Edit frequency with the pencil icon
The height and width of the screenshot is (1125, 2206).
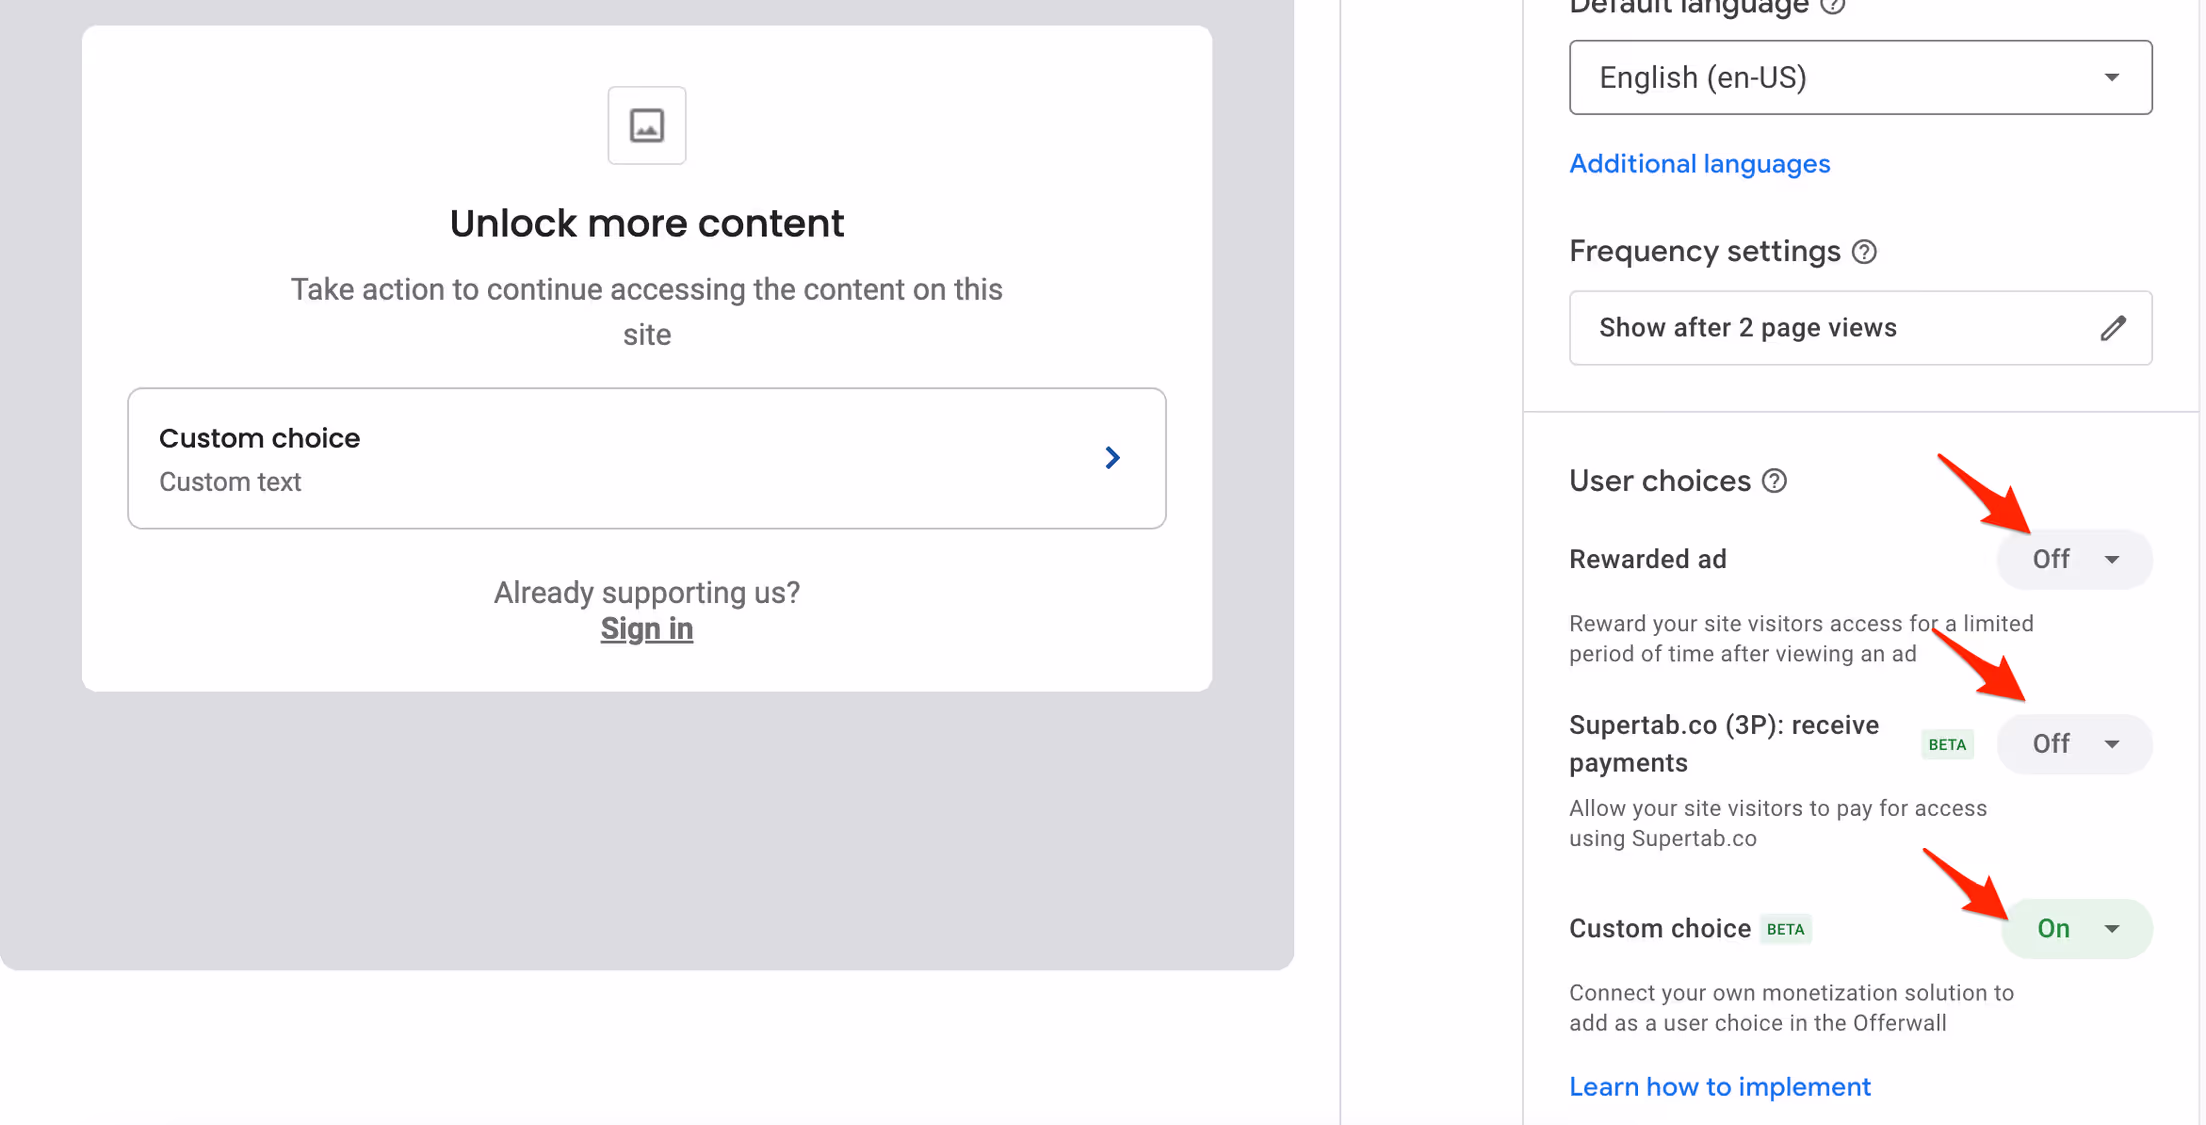point(2112,328)
